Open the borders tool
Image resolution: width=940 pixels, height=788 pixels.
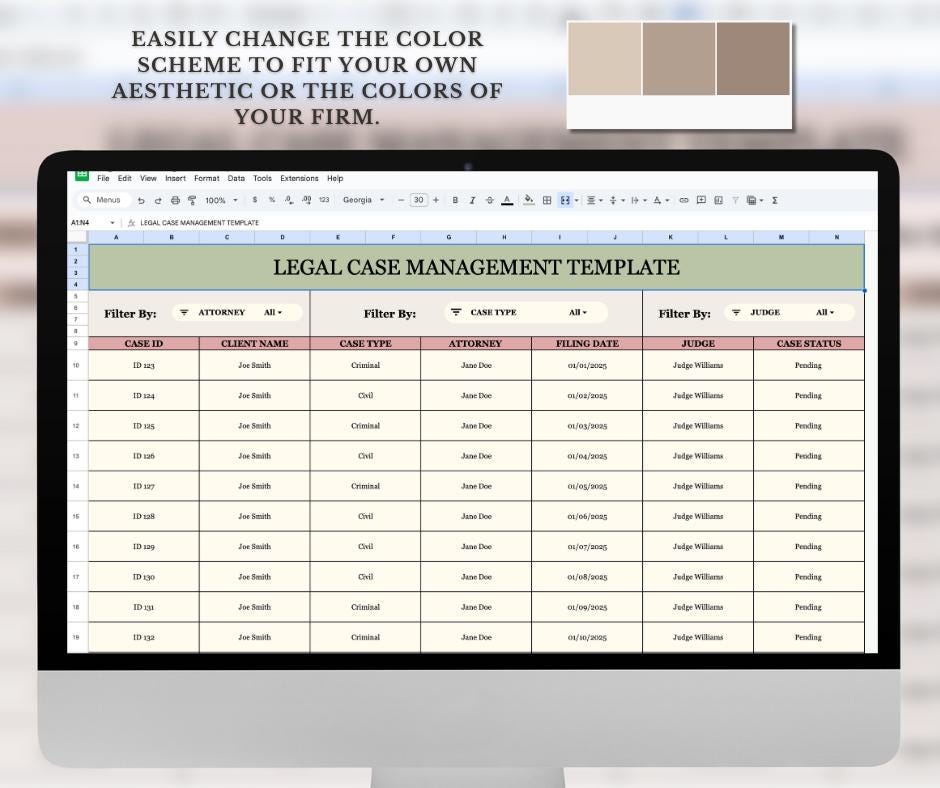(547, 200)
